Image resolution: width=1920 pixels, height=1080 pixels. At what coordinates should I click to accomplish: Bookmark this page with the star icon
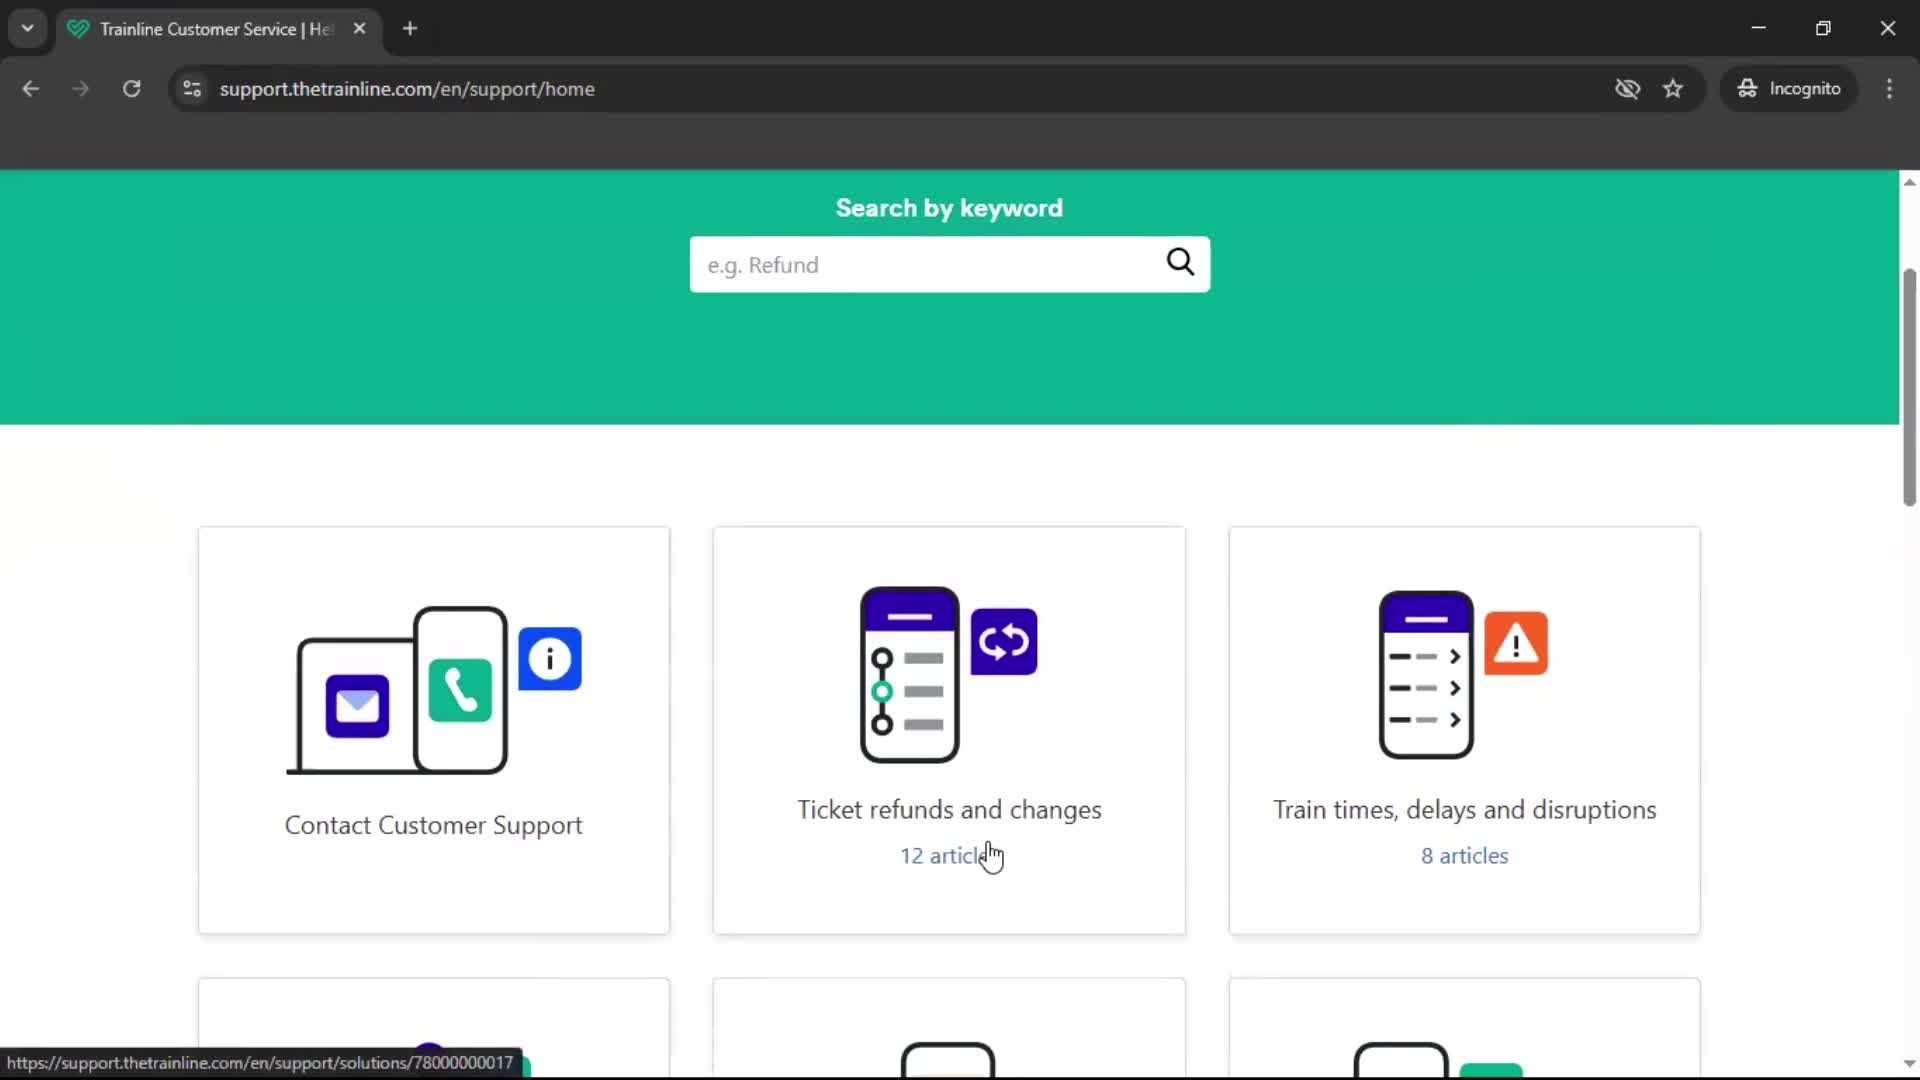1674,88
